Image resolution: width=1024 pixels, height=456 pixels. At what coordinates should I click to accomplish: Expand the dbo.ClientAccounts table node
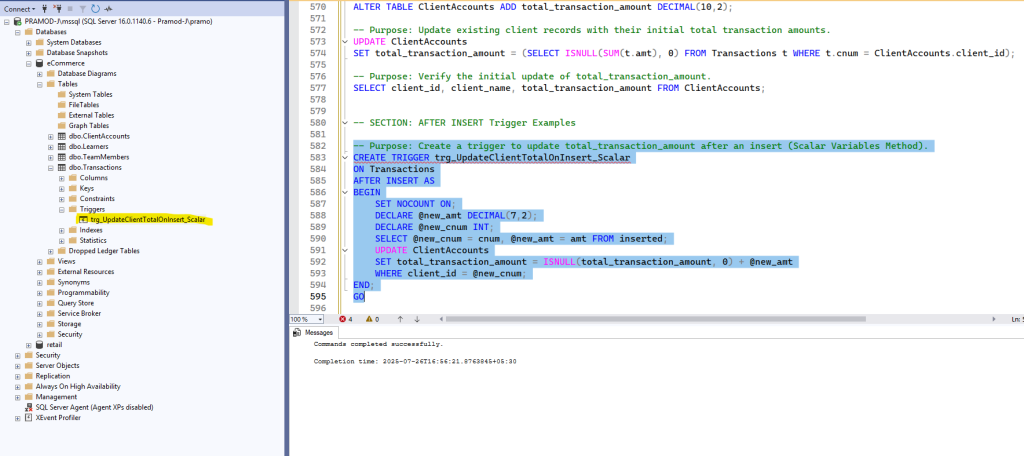(51, 137)
